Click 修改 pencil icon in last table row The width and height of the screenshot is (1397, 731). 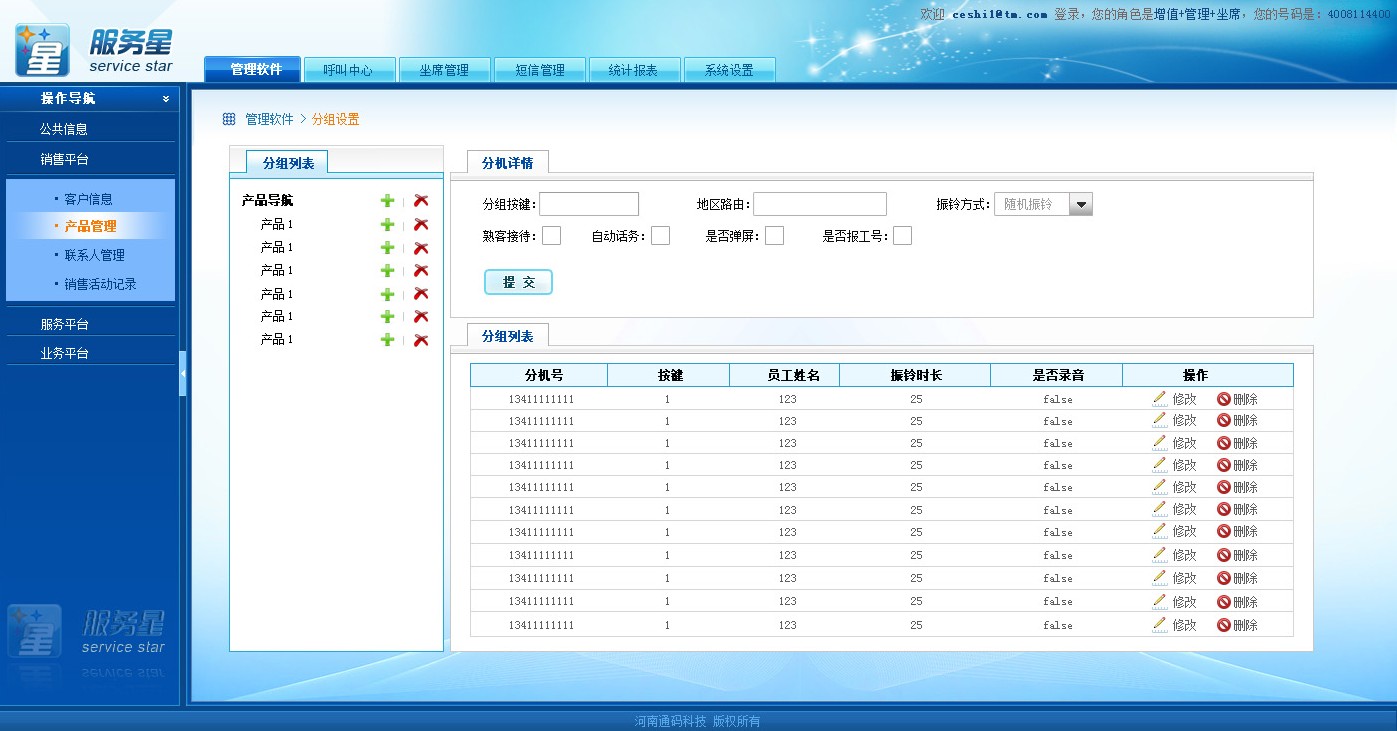click(x=1160, y=624)
